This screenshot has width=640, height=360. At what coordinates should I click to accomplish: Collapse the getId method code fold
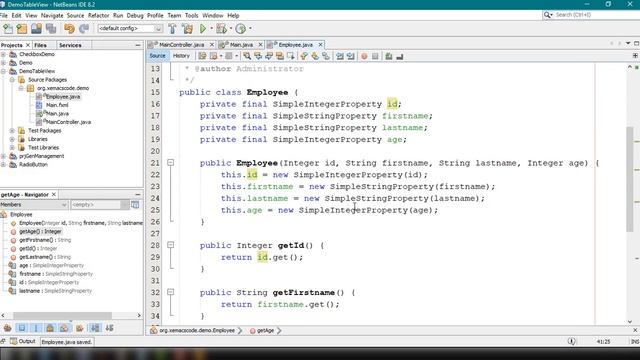click(171, 245)
